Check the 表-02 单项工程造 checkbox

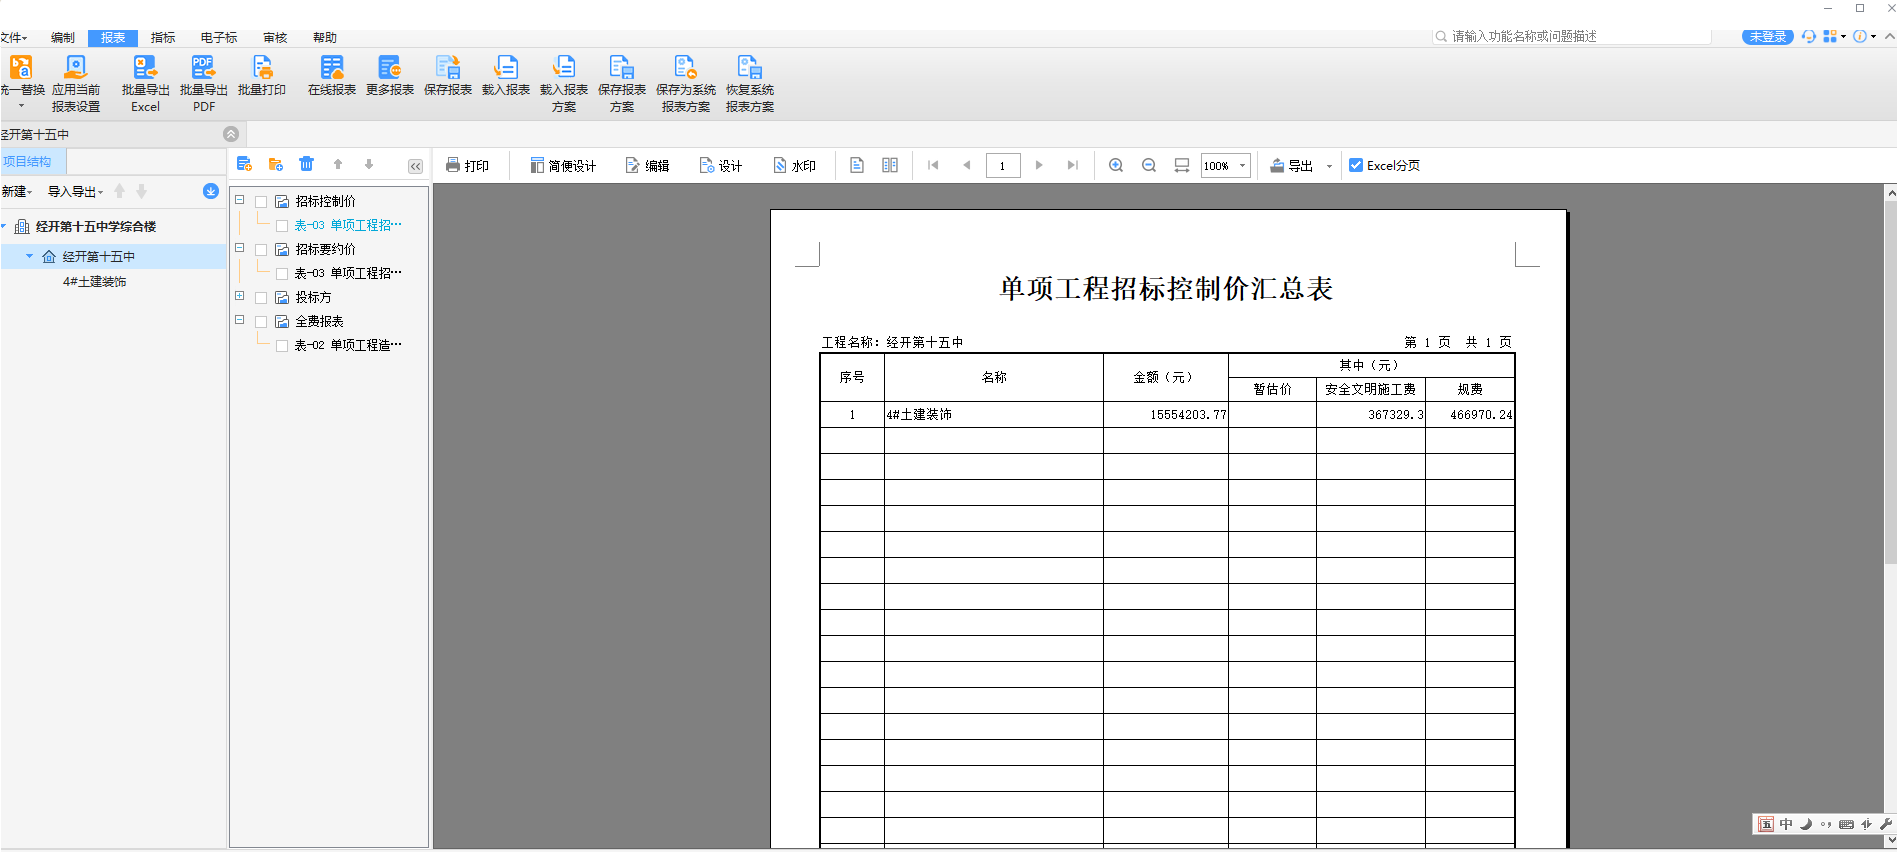282,346
